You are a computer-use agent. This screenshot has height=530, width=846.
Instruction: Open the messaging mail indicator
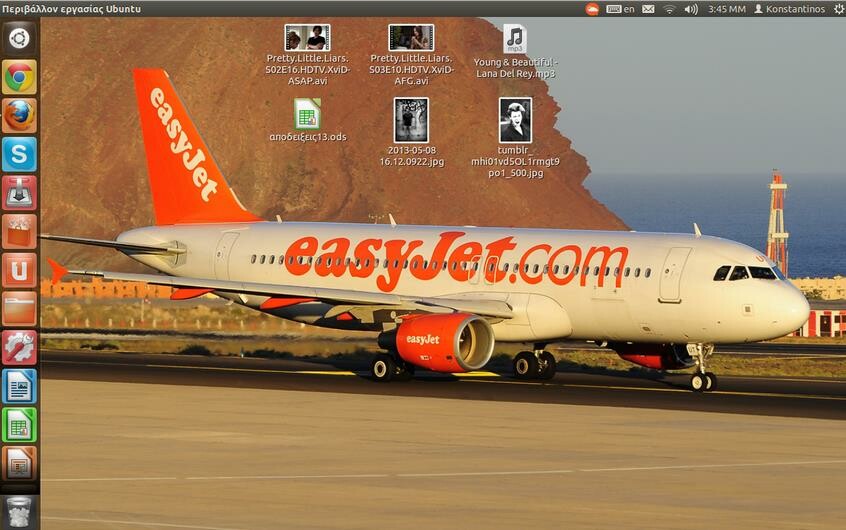(649, 9)
